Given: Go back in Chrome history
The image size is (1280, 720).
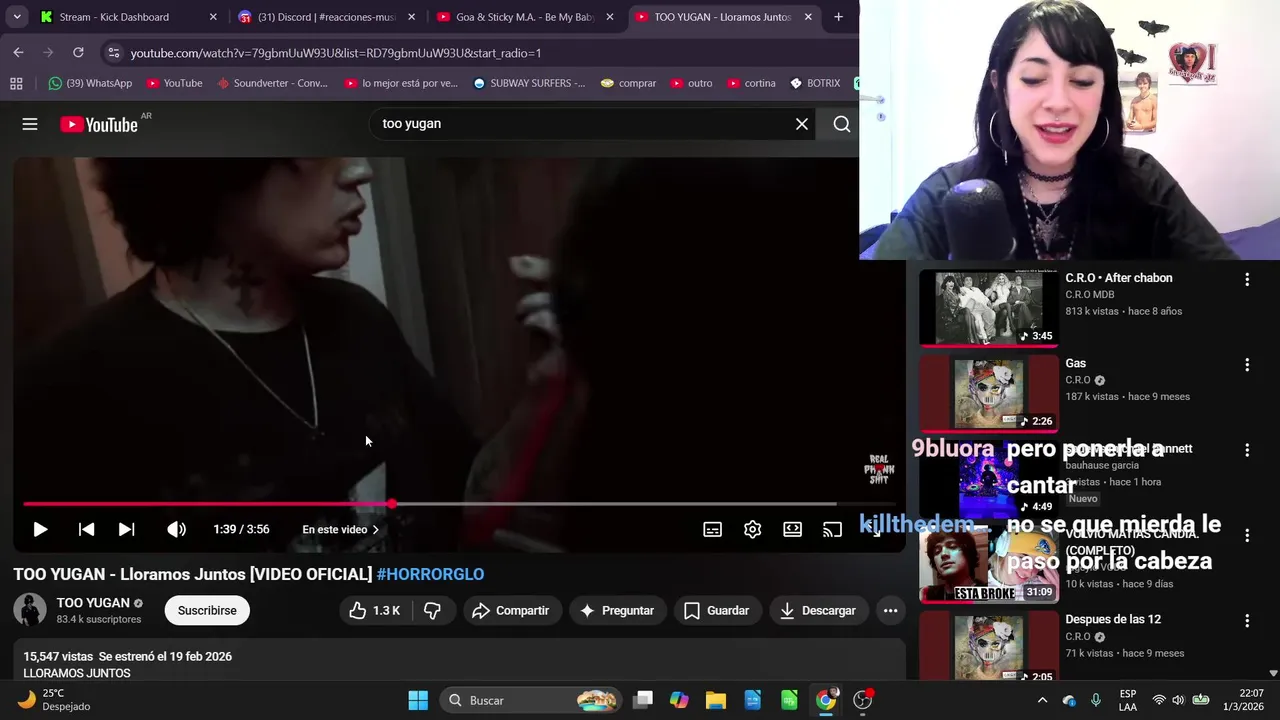Looking at the screenshot, I should pos(18,52).
